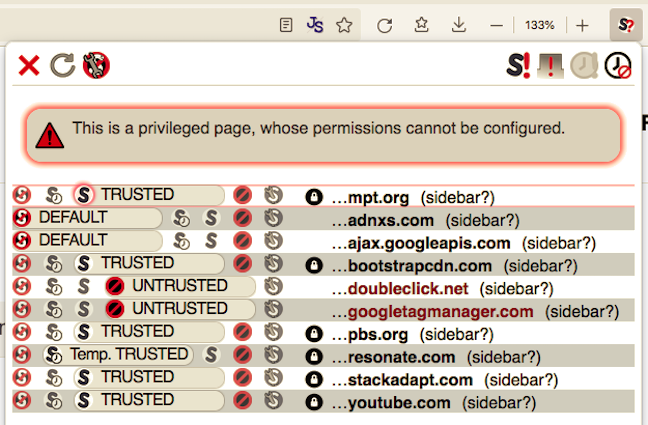The width and height of the screenshot is (648, 425).
Task: Mark youtube.com as Untrusted
Action: pyautogui.click(x=242, y=400)
